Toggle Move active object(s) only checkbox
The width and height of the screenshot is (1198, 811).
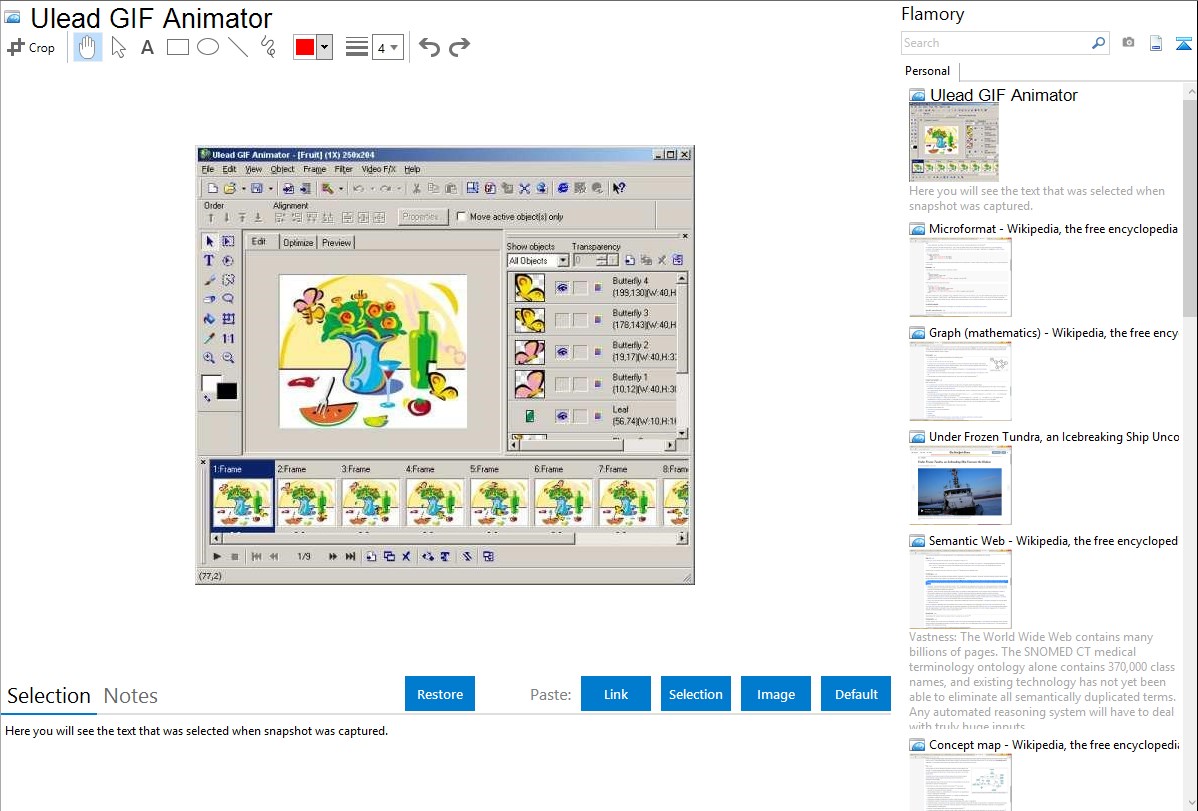[461, 216]
